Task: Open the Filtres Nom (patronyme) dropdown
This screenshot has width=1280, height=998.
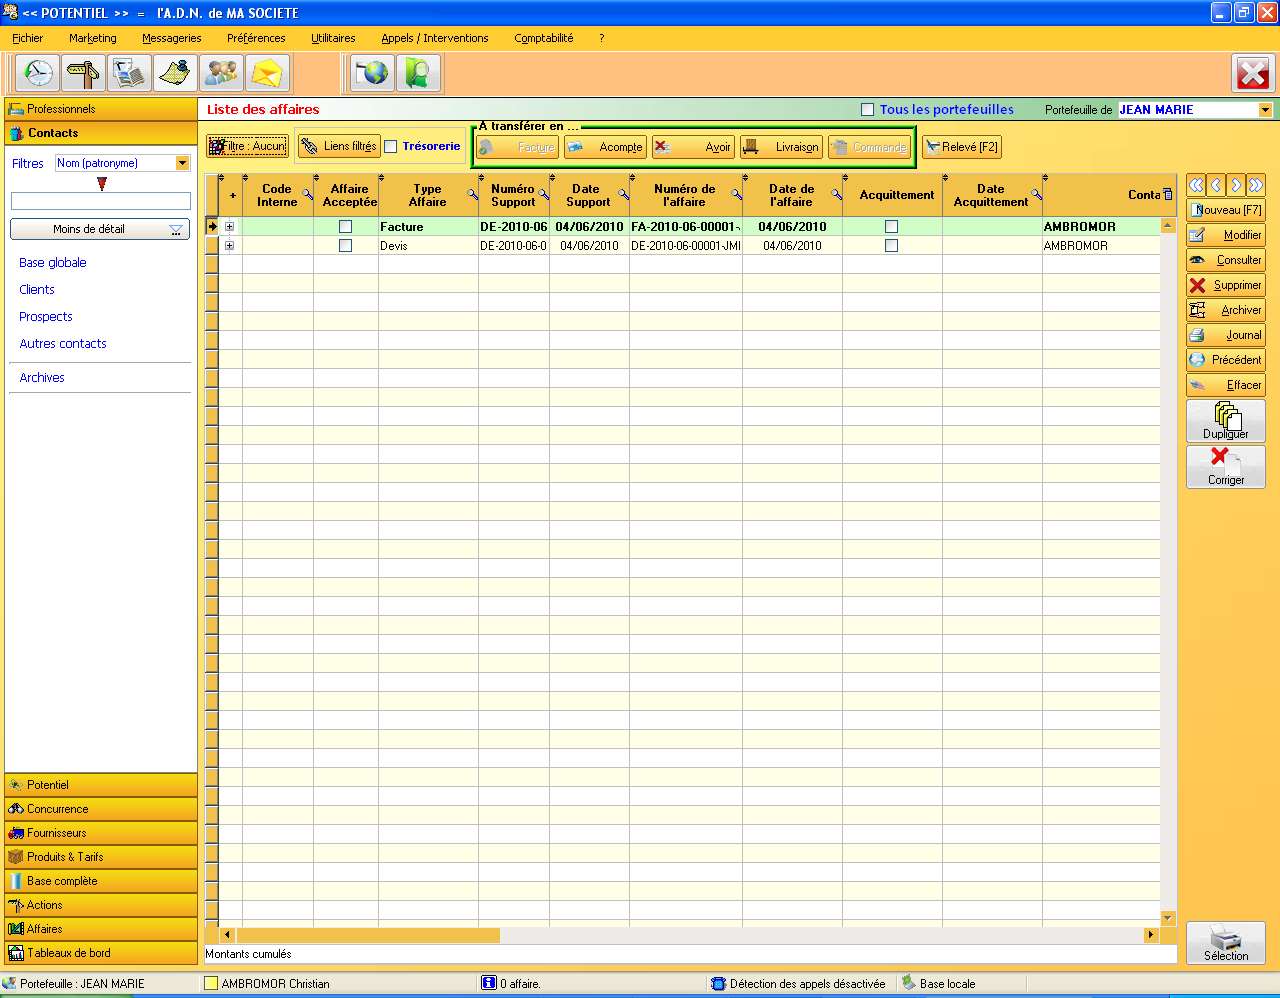Action: tap(182, 163)
